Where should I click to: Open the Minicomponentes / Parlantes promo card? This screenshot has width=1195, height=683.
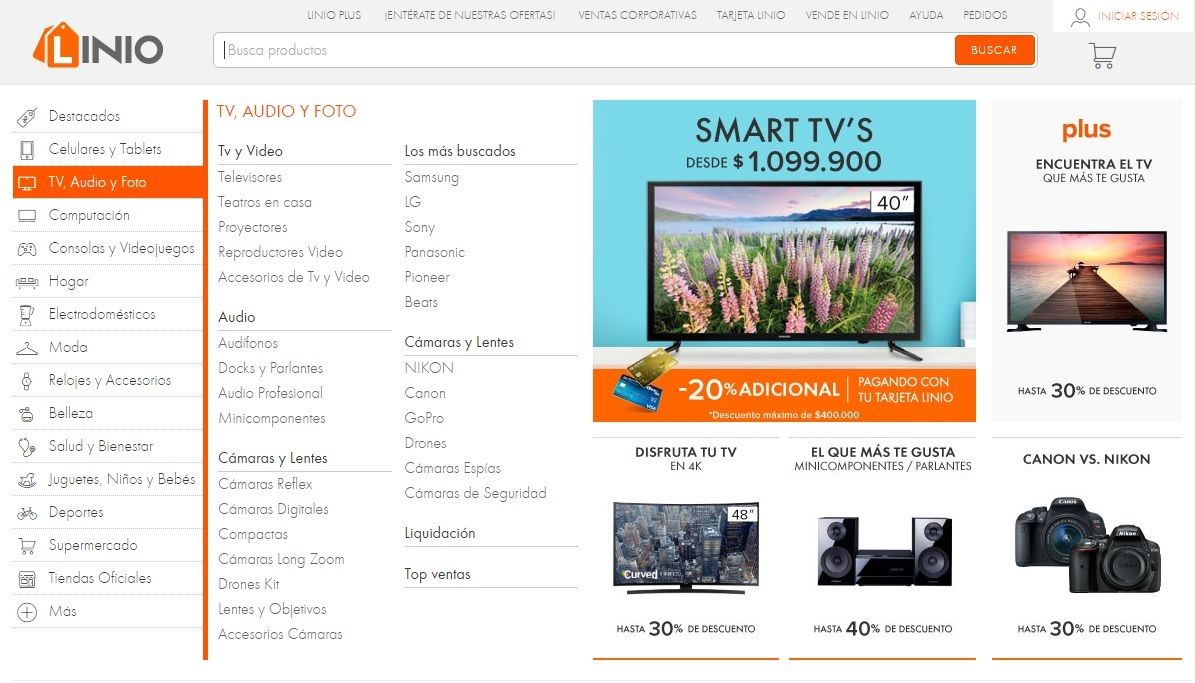point(883,547)
